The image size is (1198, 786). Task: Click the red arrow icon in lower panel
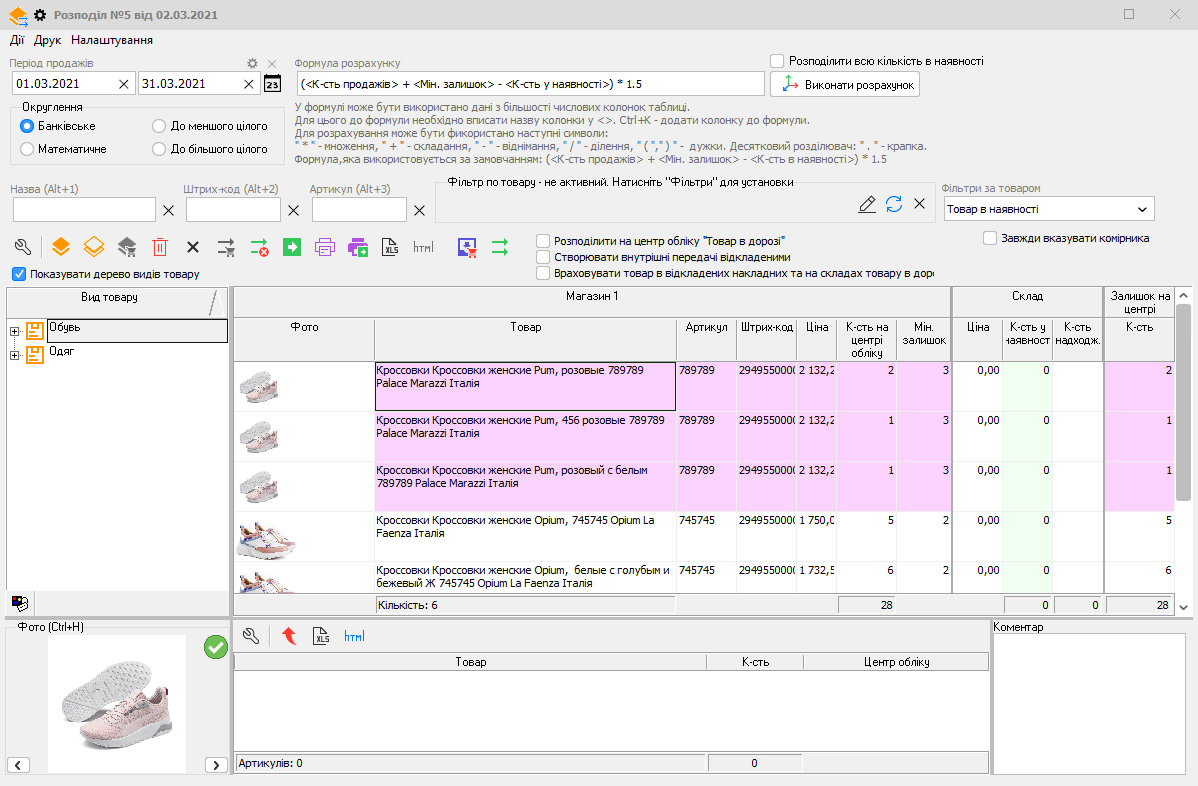[289, 636]
